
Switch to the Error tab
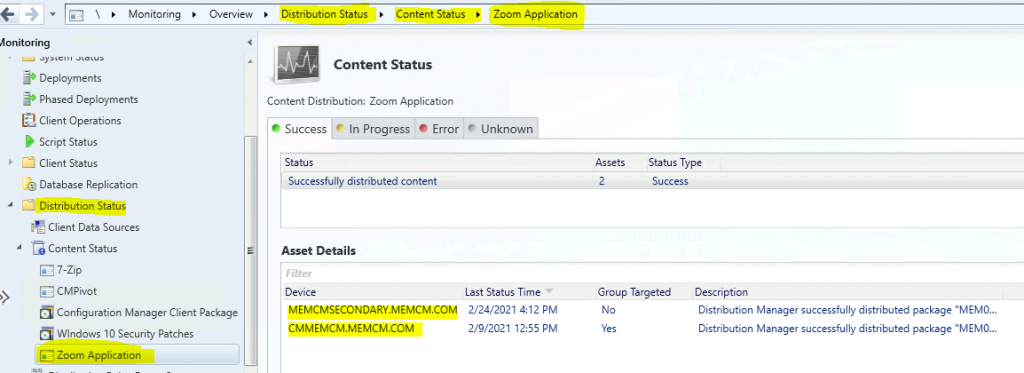(x=440, y=129)
